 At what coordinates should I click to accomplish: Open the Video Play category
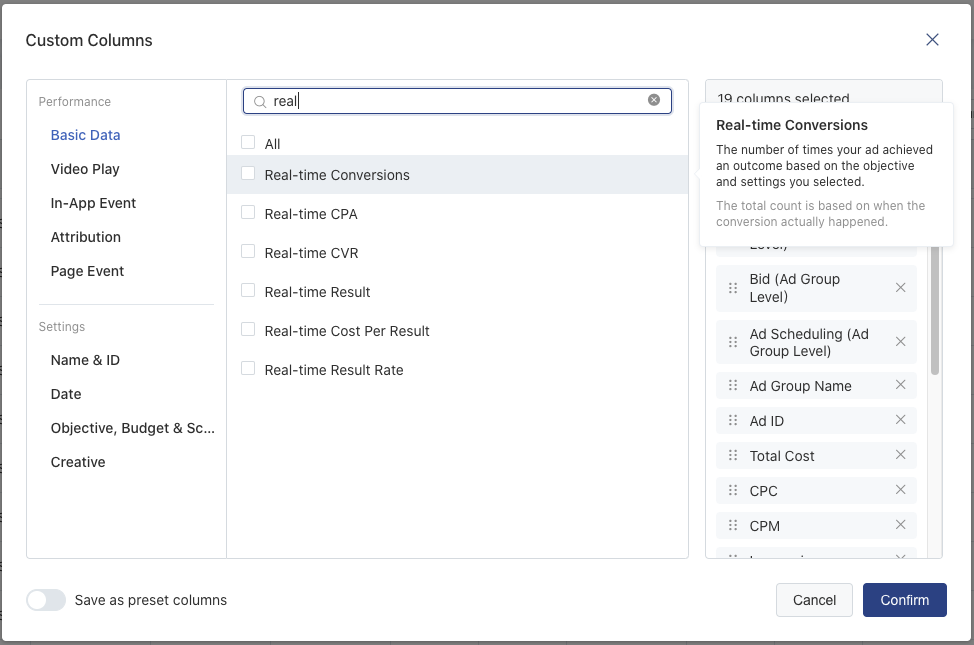pyautogui.click(x=85, y=169)
